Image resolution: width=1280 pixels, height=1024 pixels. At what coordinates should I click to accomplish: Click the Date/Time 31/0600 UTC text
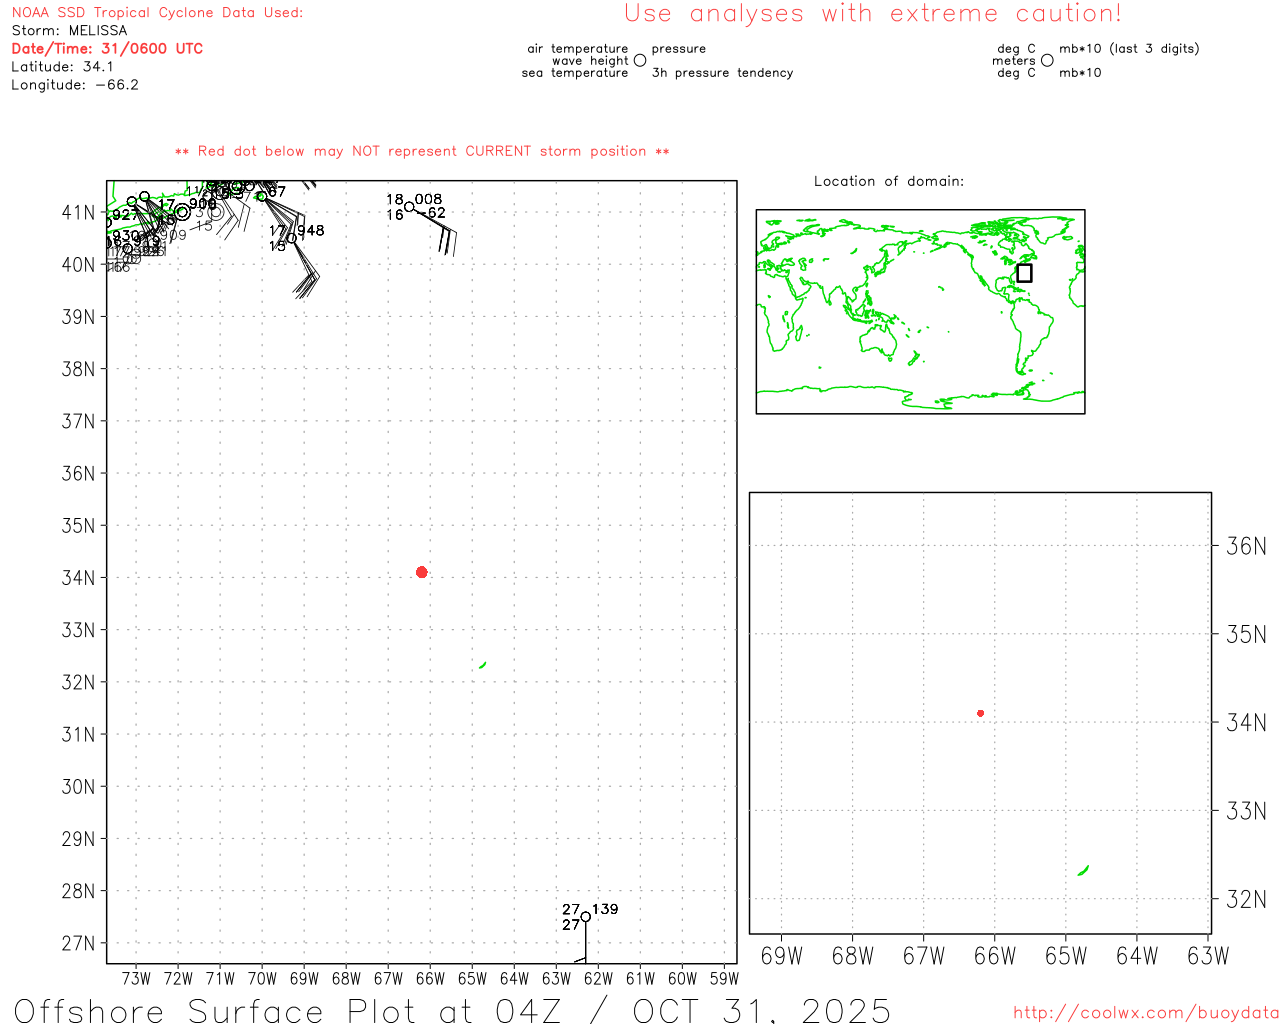[107, 49]
